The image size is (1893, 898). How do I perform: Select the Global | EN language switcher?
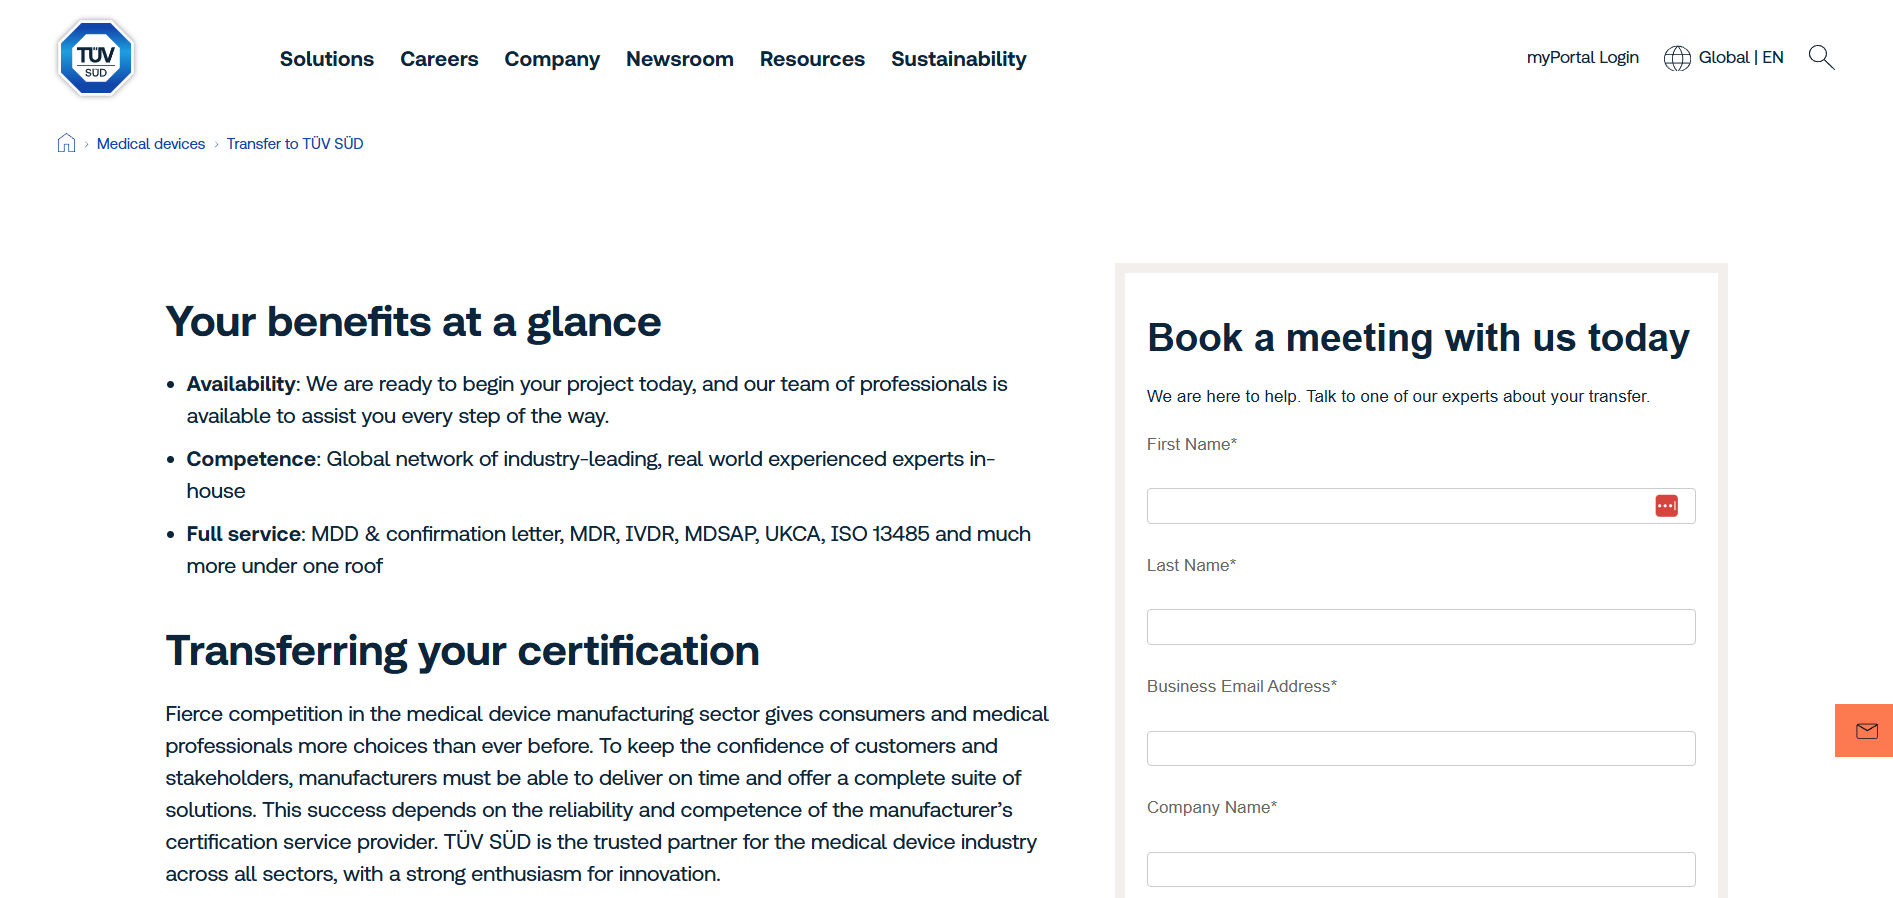pos(1740,57)
